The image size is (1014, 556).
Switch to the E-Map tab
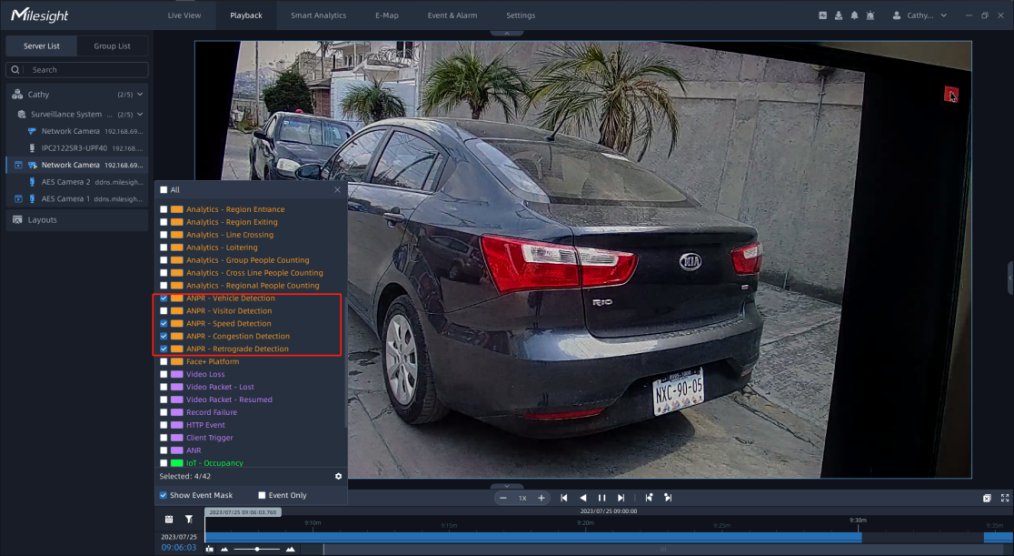387,16
